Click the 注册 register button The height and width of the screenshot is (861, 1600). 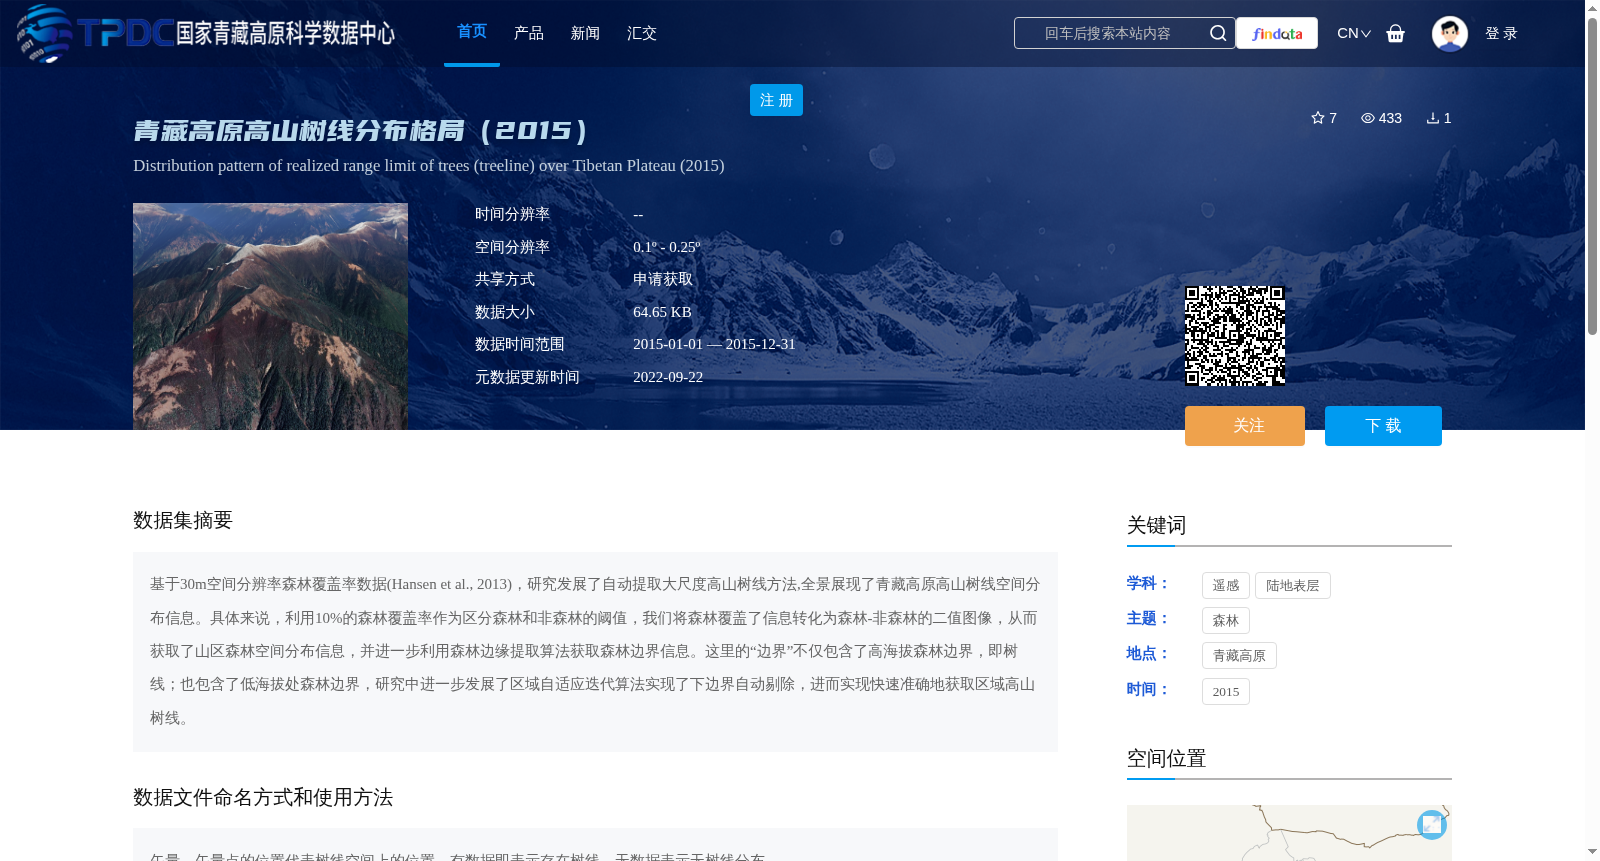[776, 100]
